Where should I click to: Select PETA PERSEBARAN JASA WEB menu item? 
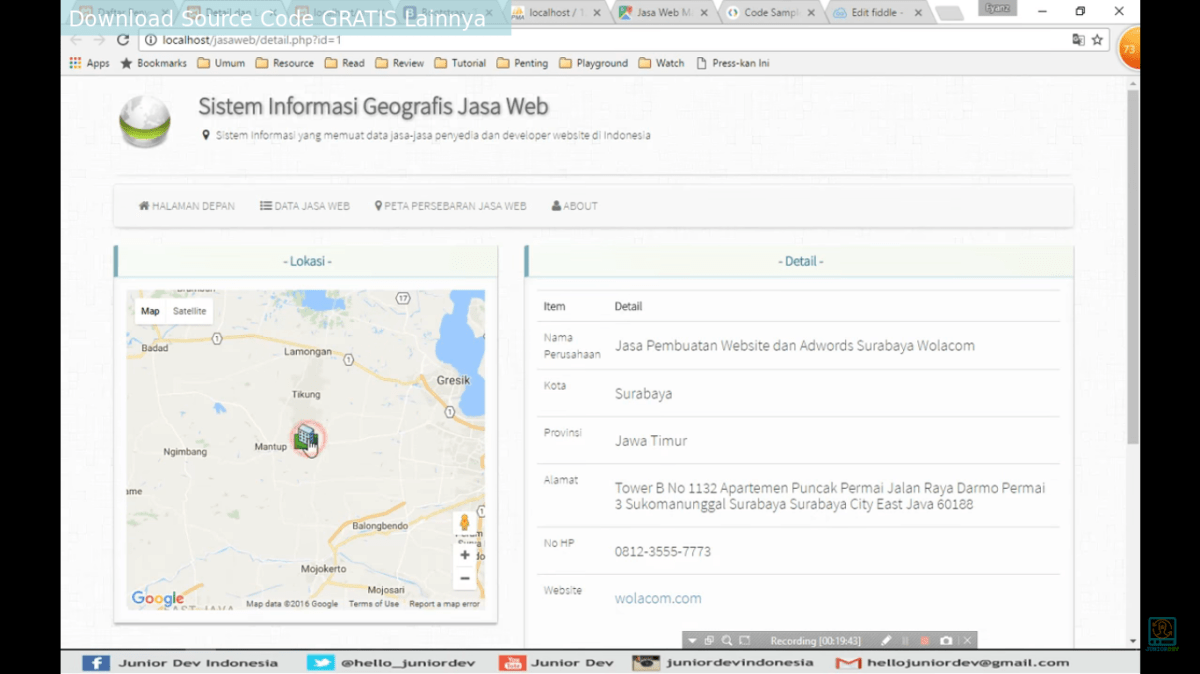click(450, 205)
